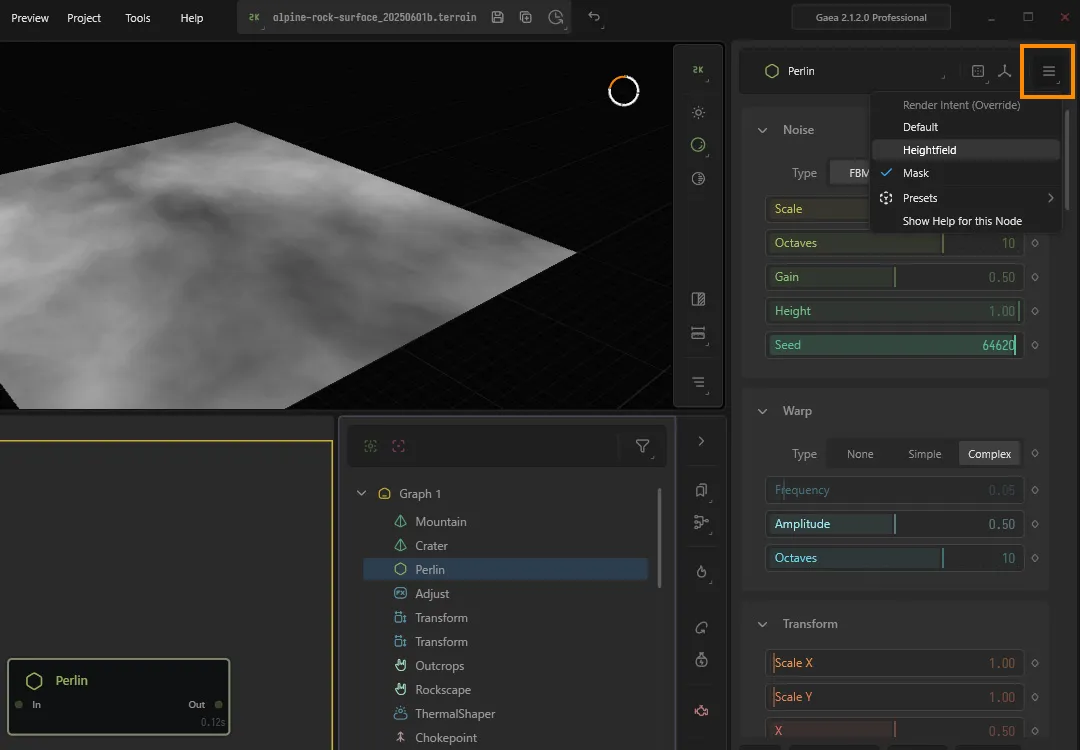This screenshot has height=750, width=1080.
Task: Collapse the Noise section
Action: click(x=762, y=130)
